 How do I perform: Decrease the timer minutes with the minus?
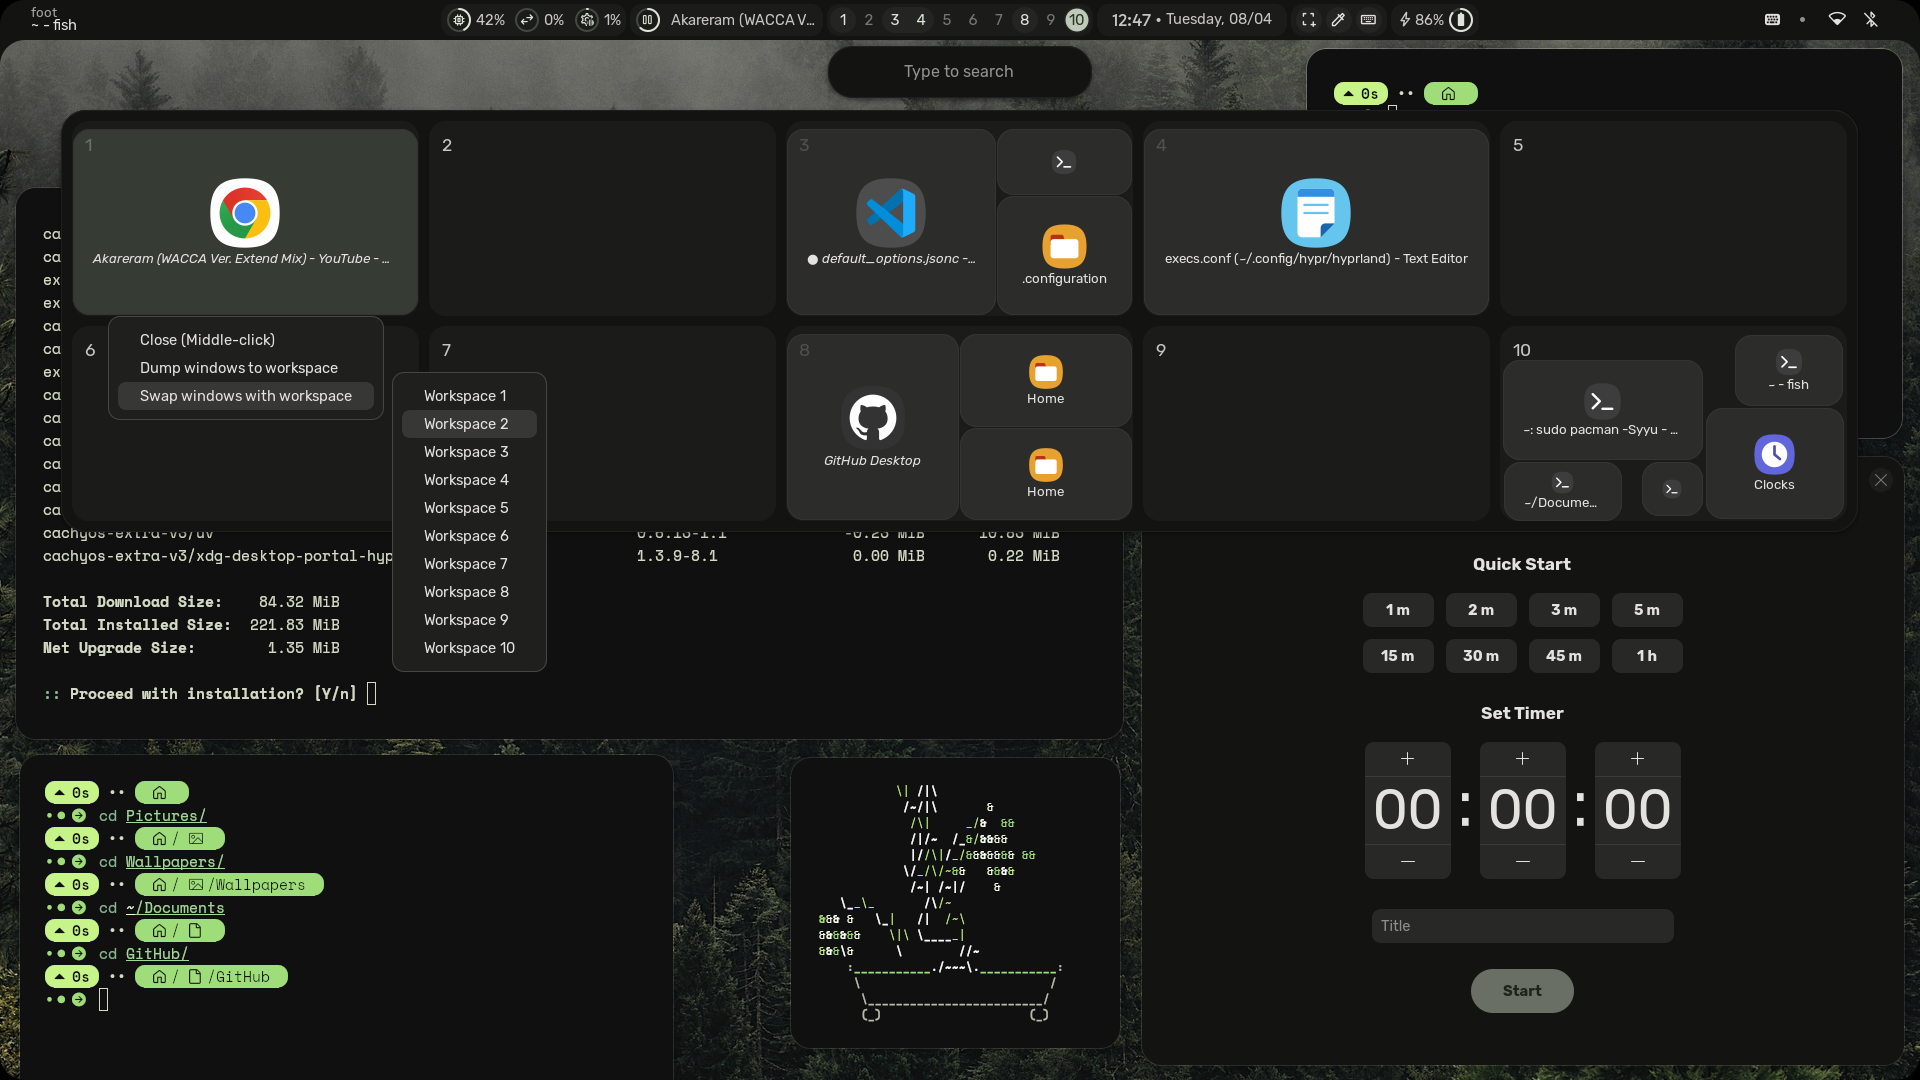tap(1523, 861)
